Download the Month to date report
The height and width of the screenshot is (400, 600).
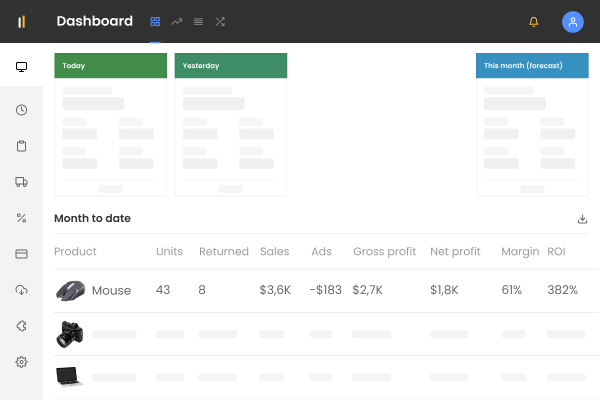click(582, 219)
